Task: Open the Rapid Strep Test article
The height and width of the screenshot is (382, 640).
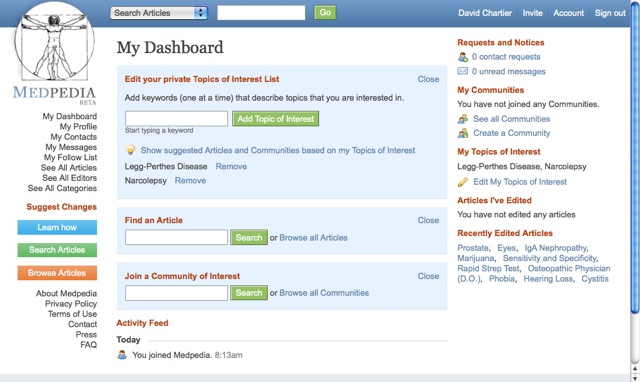Action: 488,269
